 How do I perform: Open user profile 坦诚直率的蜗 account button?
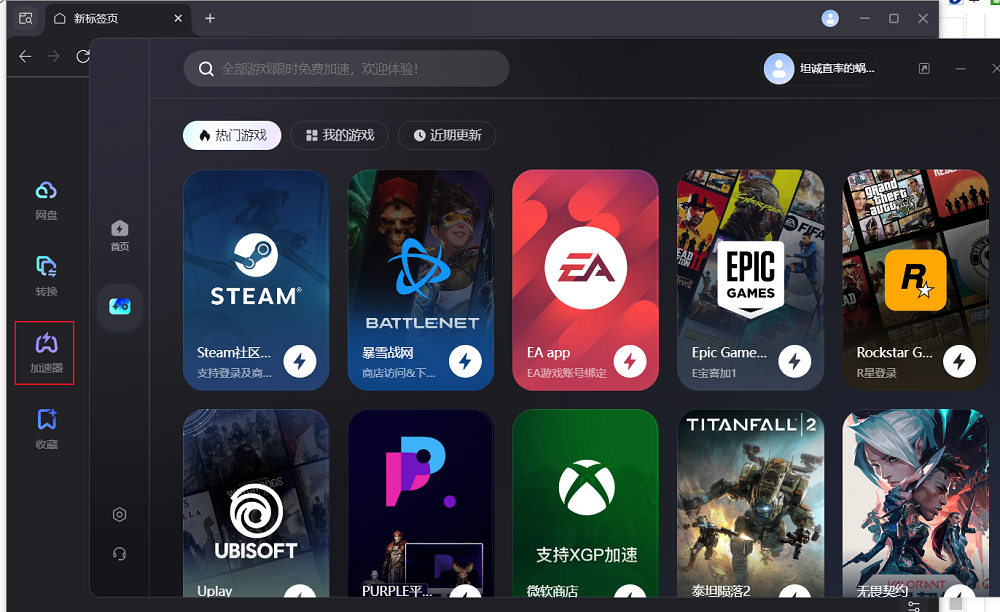click(821, 68)
